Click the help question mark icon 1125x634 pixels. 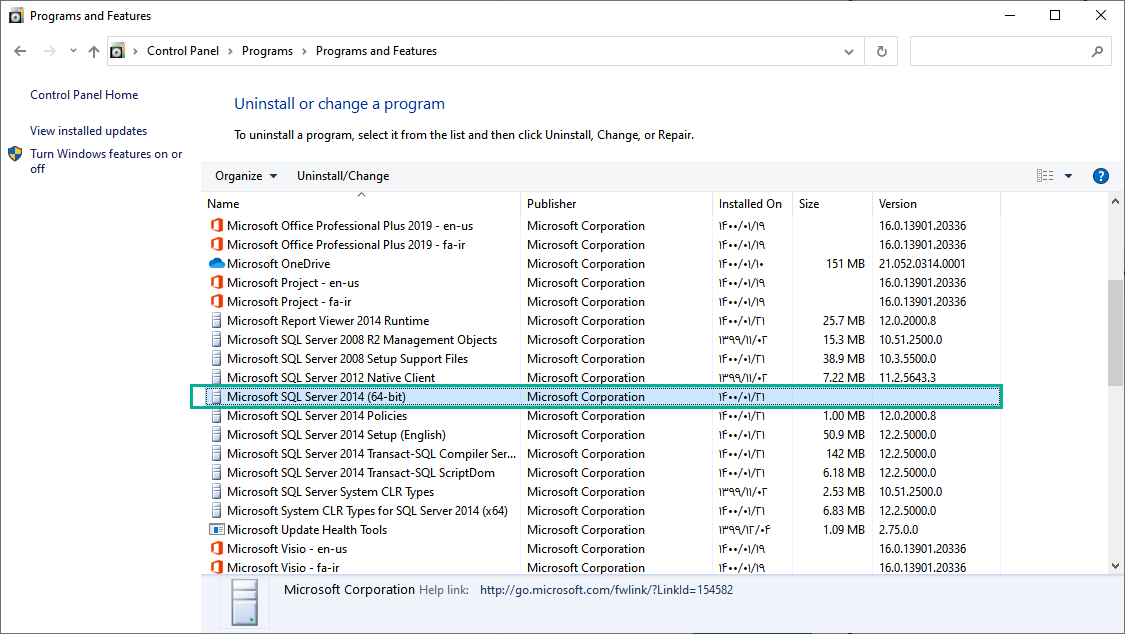(1101, 176)
